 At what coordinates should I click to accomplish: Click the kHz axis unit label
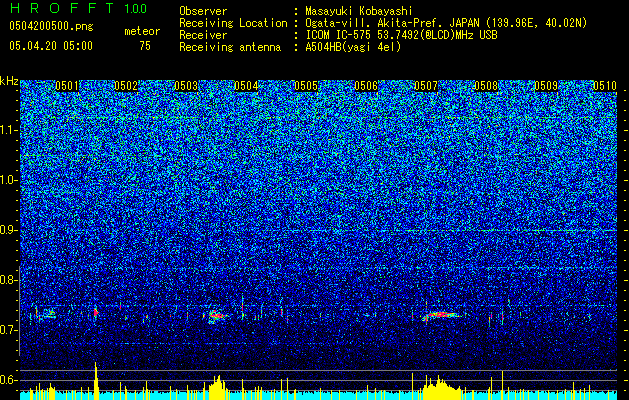9,81
